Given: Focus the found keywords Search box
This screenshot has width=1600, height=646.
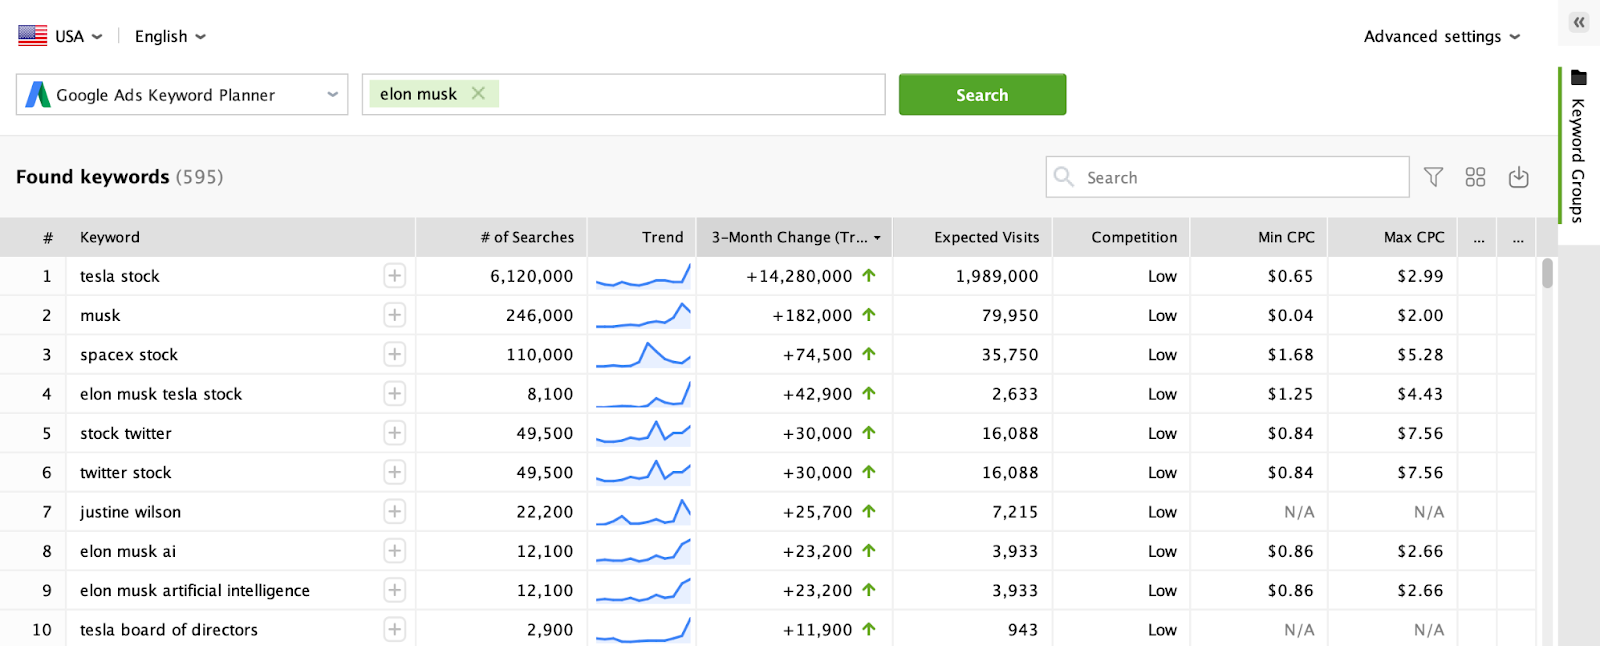Looking at the screenshot, I should (x=1228, y=177).
